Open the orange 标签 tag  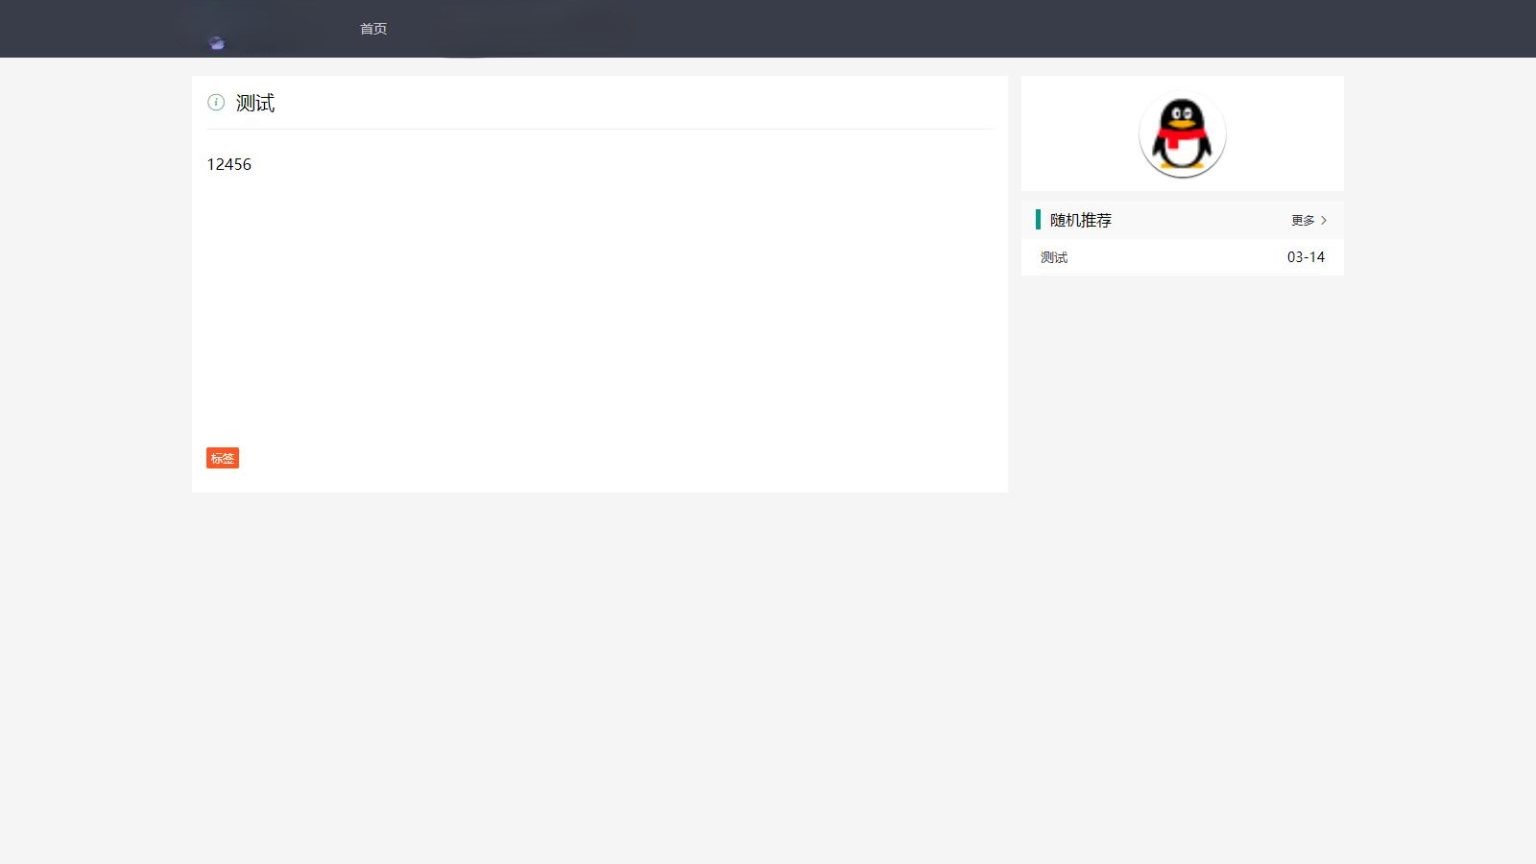coord(223,458)
